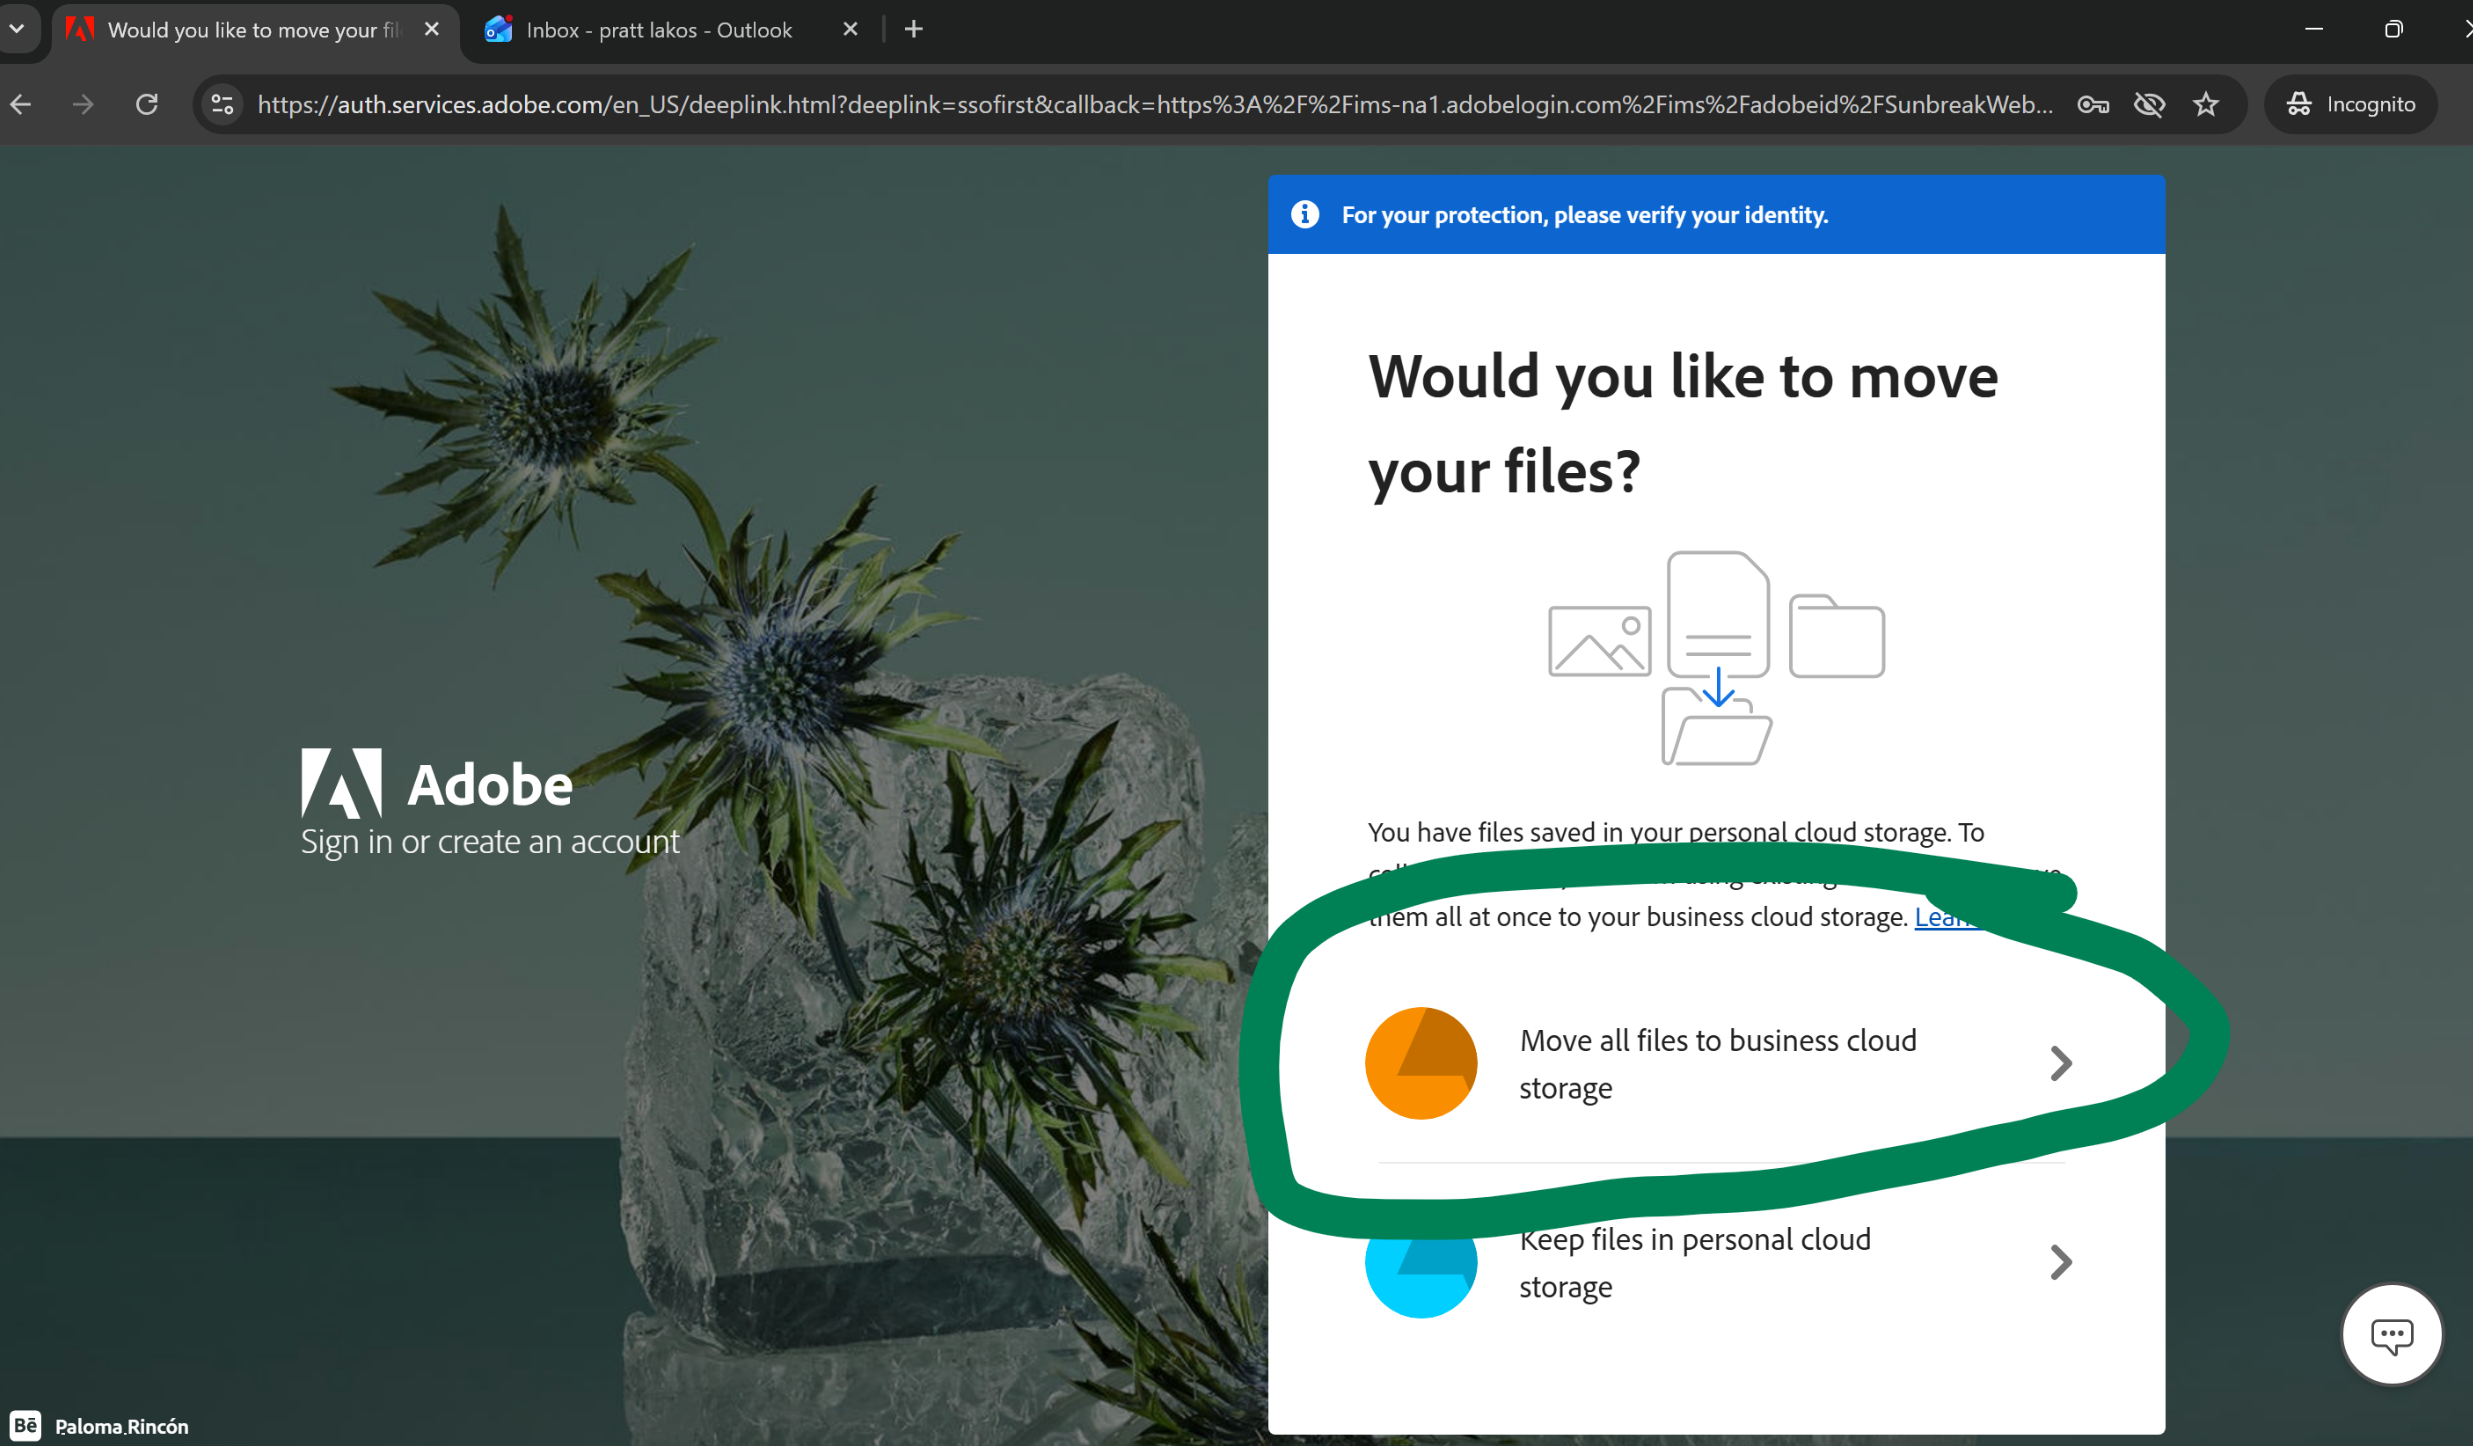
Task: Click the third-party cookies blocked eye icon
Action: (x=2149, y=104)
